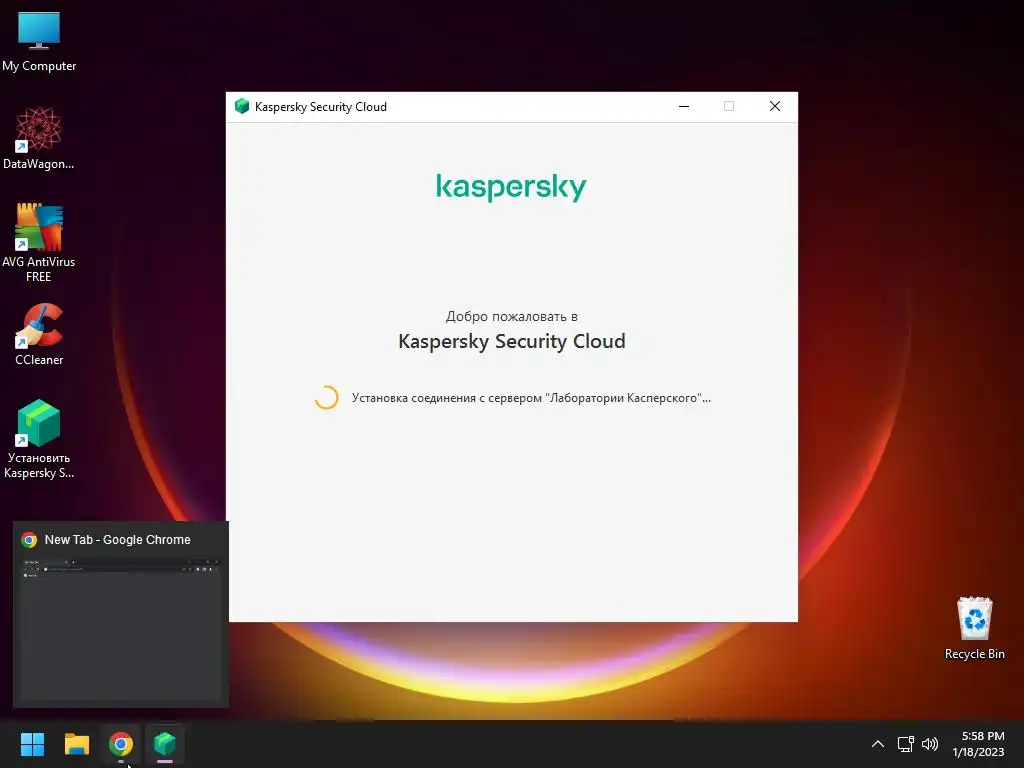Click the green kaspersky logo
1024x768 pixels.
[x=511, y=187]
